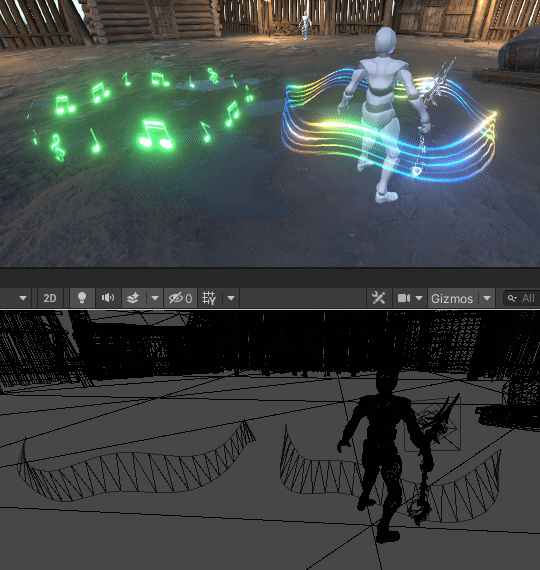Open Gizmos dropdown arrow
The height and width of the screenshot is (570, 540).
tap(487, 298)
